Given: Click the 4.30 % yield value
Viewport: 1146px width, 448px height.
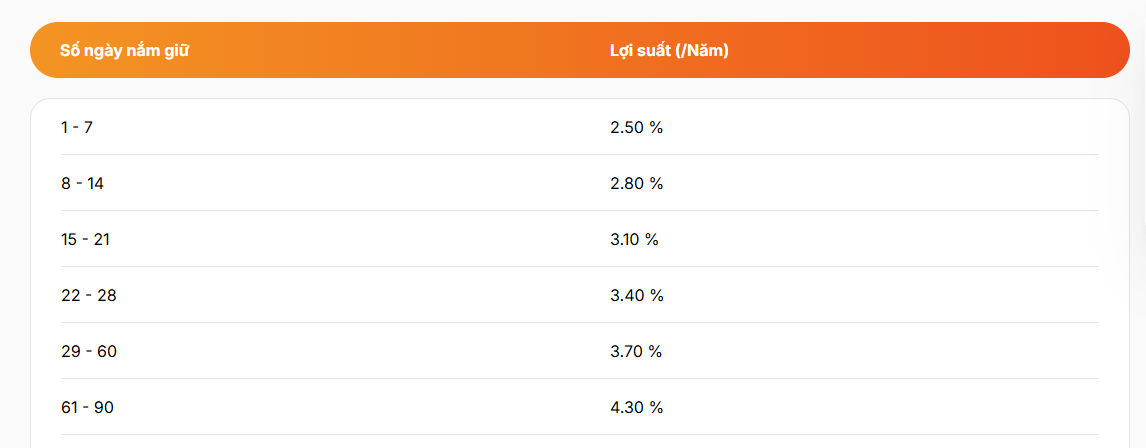Looking at the screenshot, I should tap(637, 407).
